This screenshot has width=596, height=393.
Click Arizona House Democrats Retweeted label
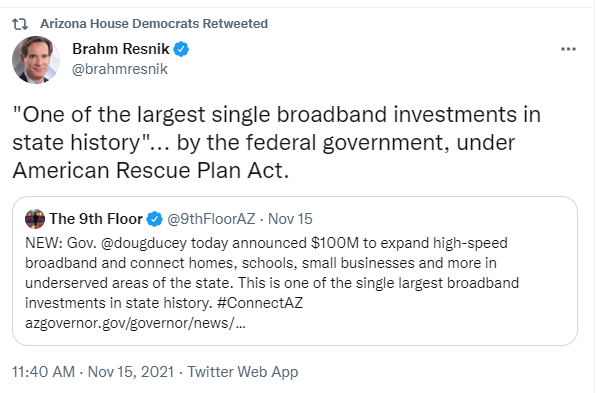click(x=154, y=24)
